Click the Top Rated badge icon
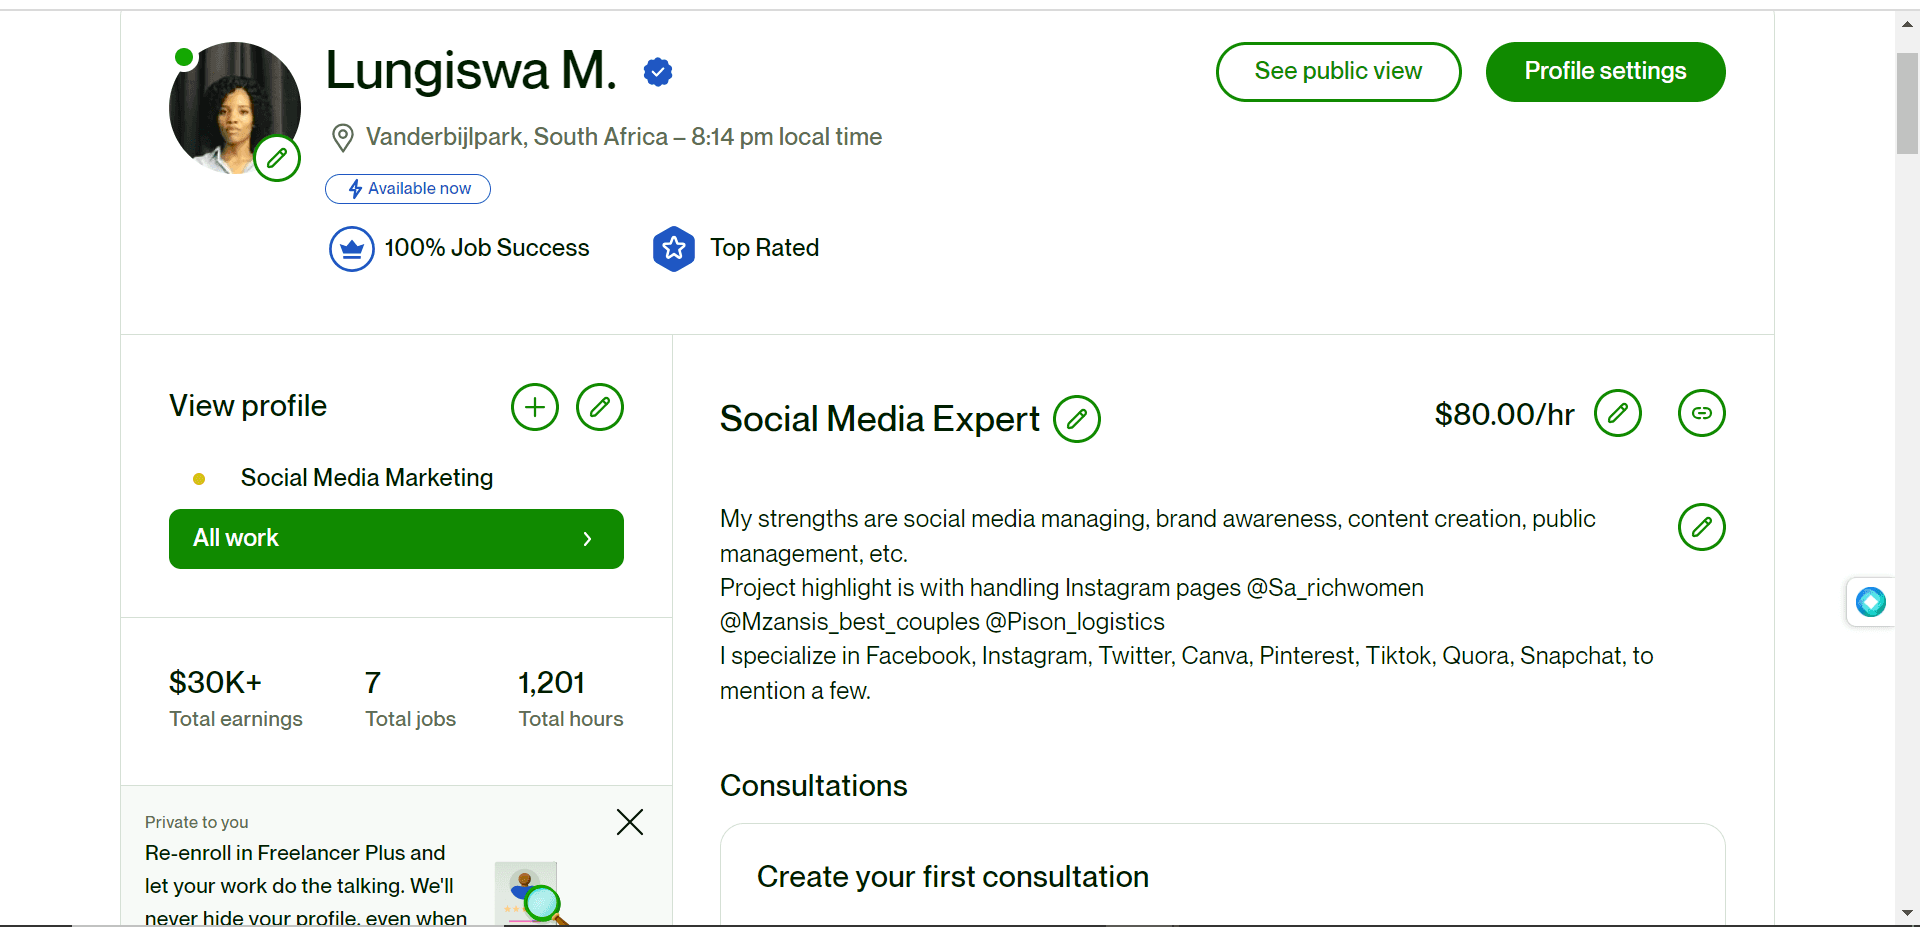This screenshot has height=927, width=1920. (674, 248)
